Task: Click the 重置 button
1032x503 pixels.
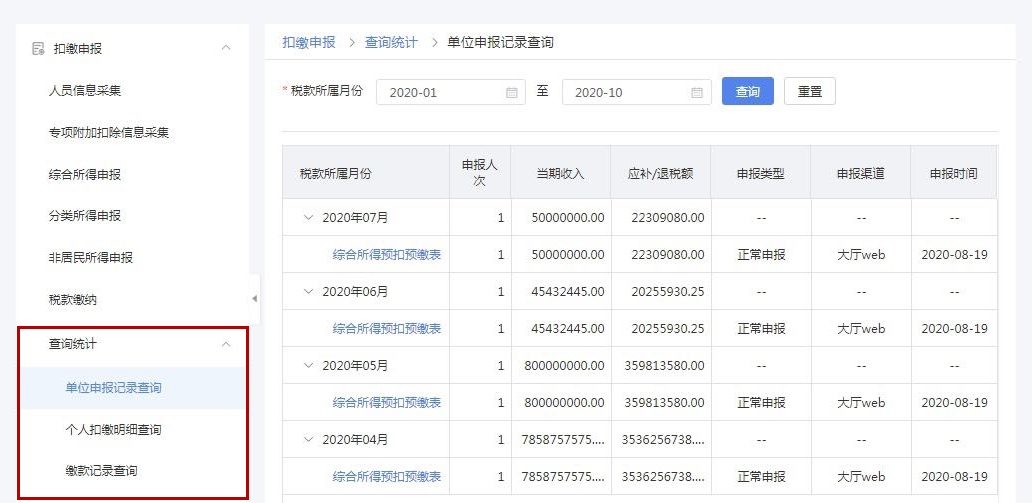Action: [x=810, y=92]
